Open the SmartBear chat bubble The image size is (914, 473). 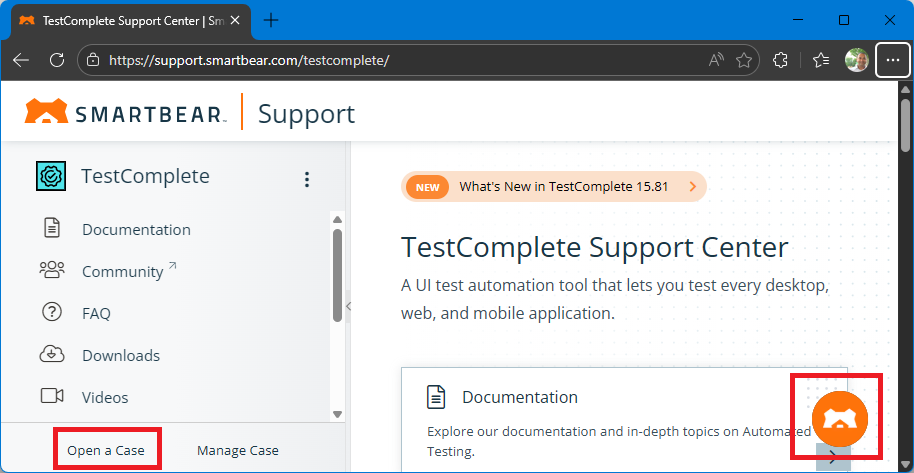839,419
